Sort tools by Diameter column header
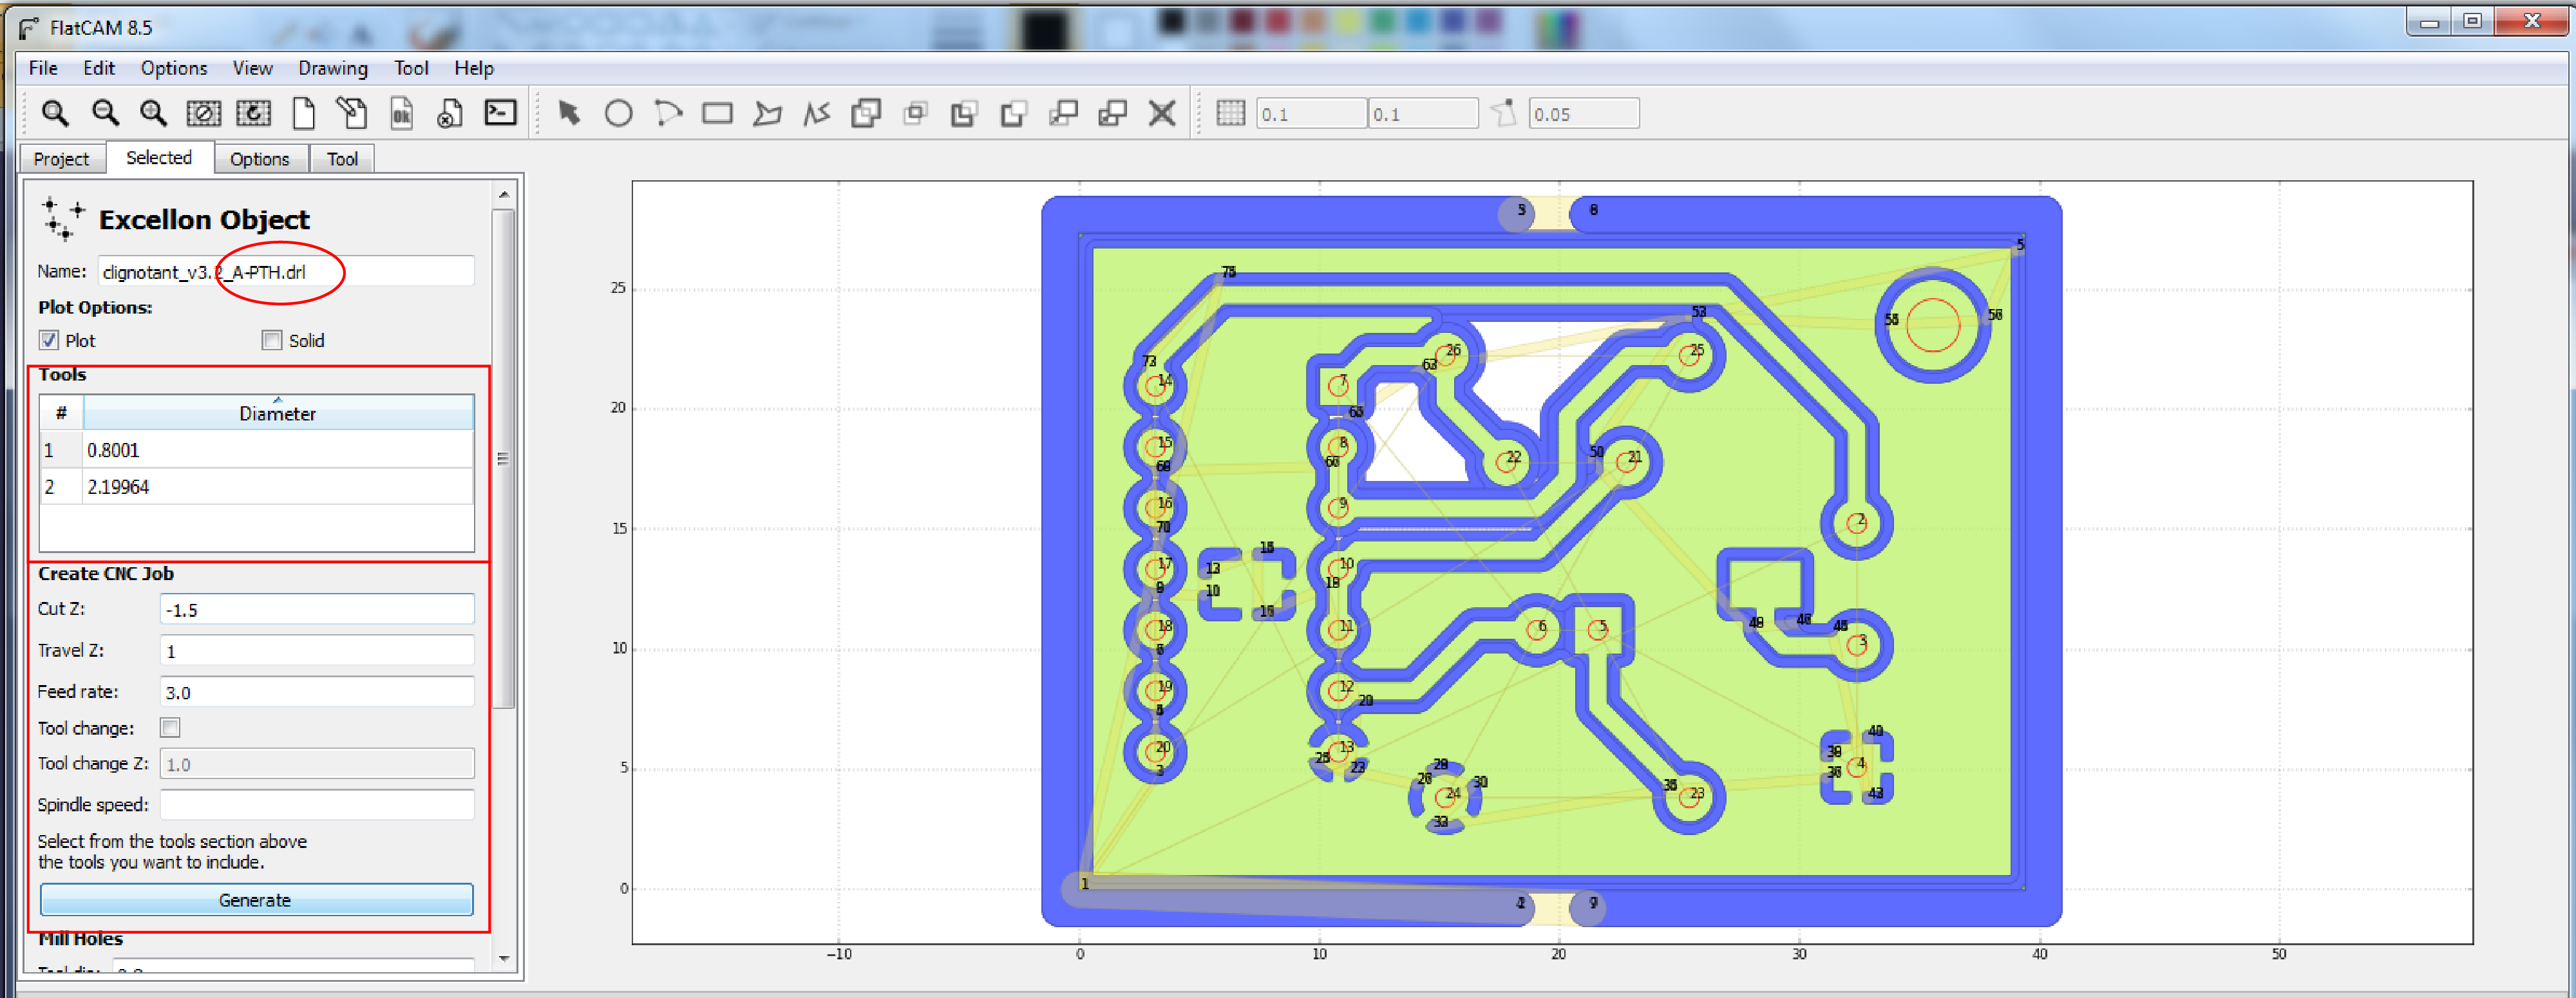Screen dimensions: 2576x998 [277, 414]
